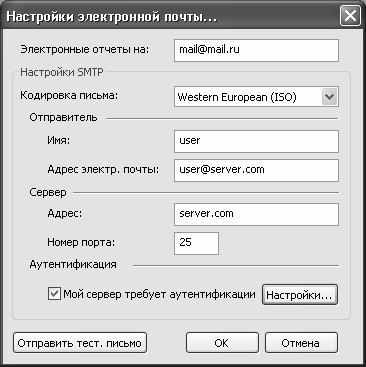366x367 pixels.
Task: Click into the sender 'Имя' field containing user
Action: pyautogui.click(x=256, y=141)
